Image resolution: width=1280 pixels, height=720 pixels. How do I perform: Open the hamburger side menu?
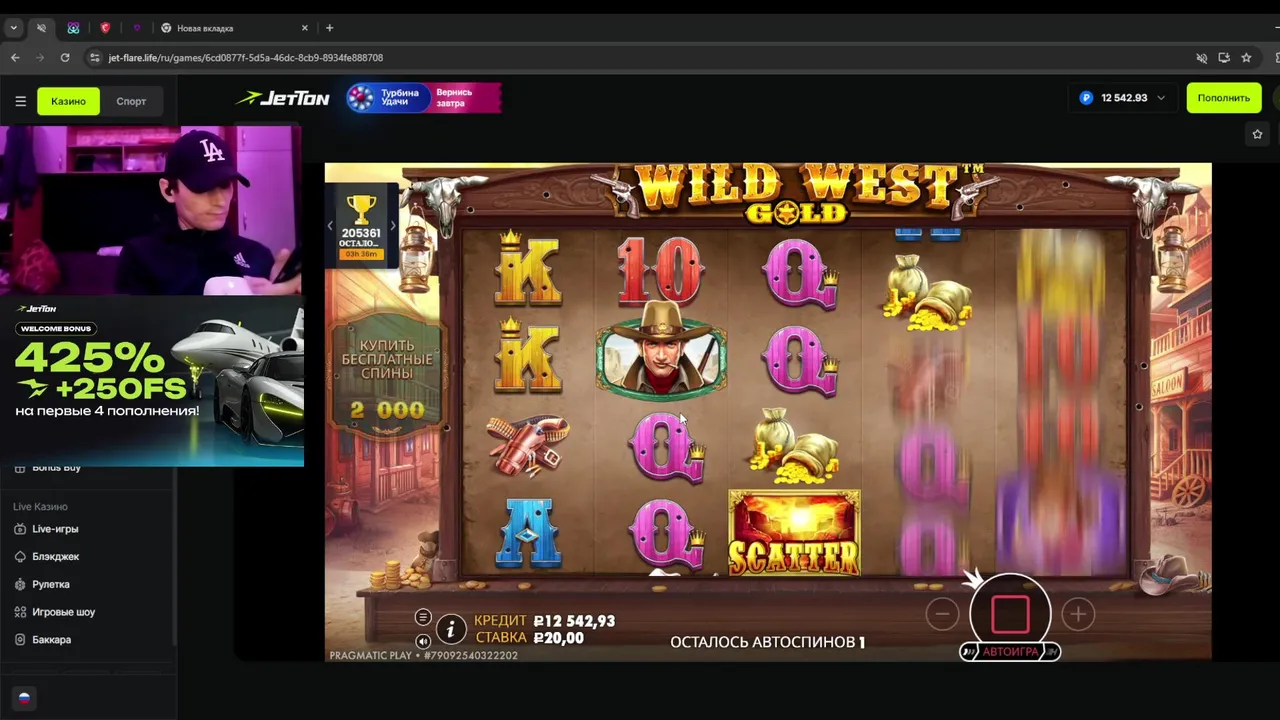[20, 101]
